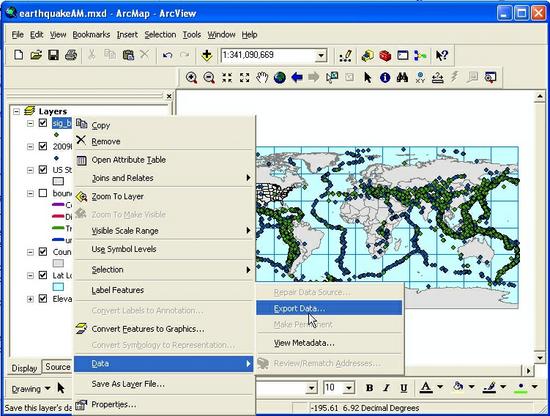Viewport: 550px width, 416px height.
Task: Launch ArcCatalog from toolbar
Action: tap(367, 55)
